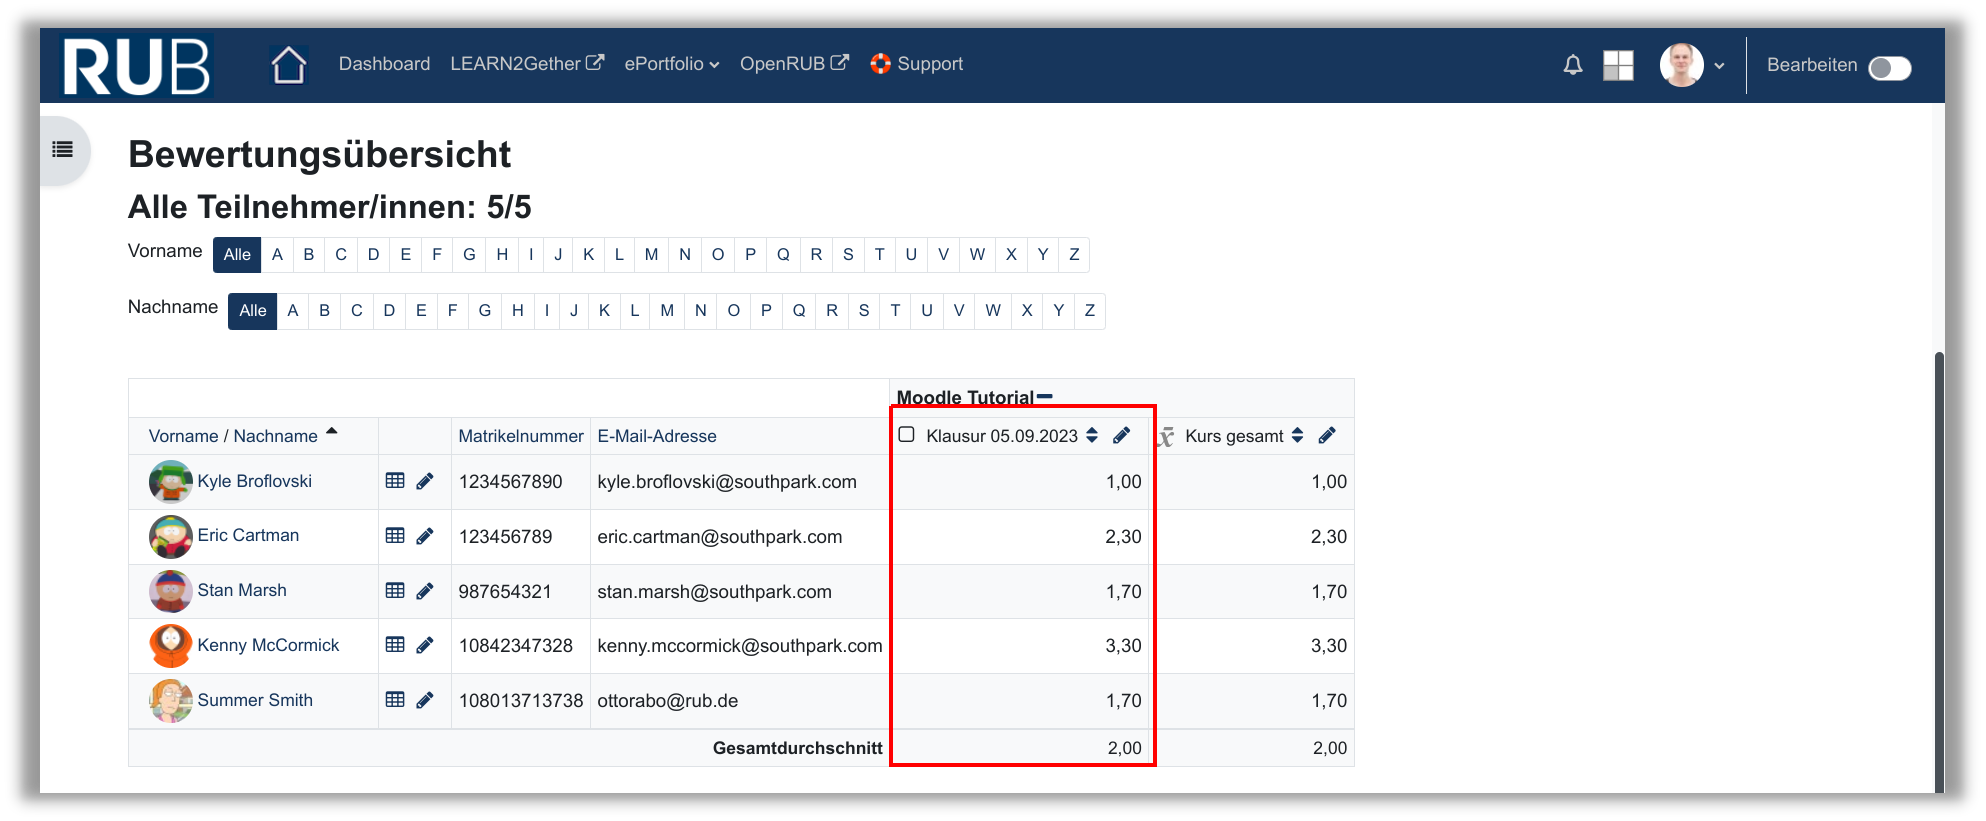Viewport: 1986px width, 821px height.
Task: Click pencil icon next to Klausur 05.09.2023
Action: click(x=1121, y=435)
